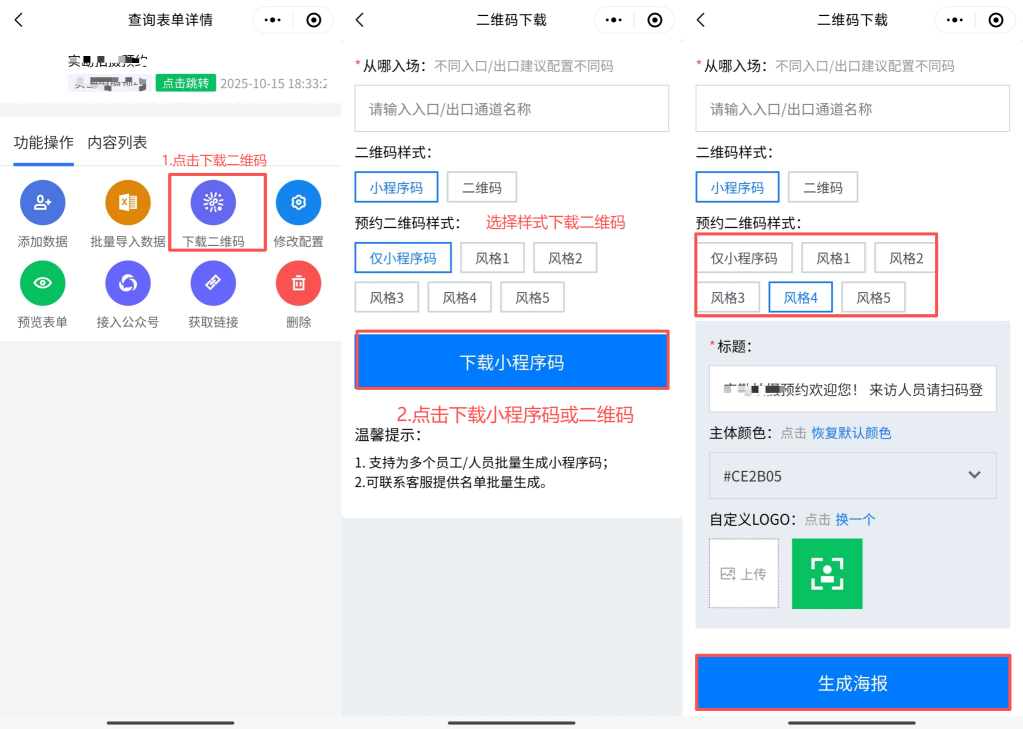Select the 功能操作 tab

point(43,143)
